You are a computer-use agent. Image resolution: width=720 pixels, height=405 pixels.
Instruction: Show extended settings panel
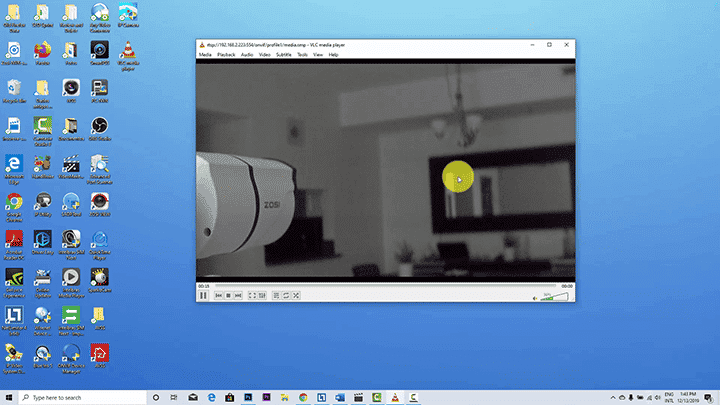tap(262, 296)
